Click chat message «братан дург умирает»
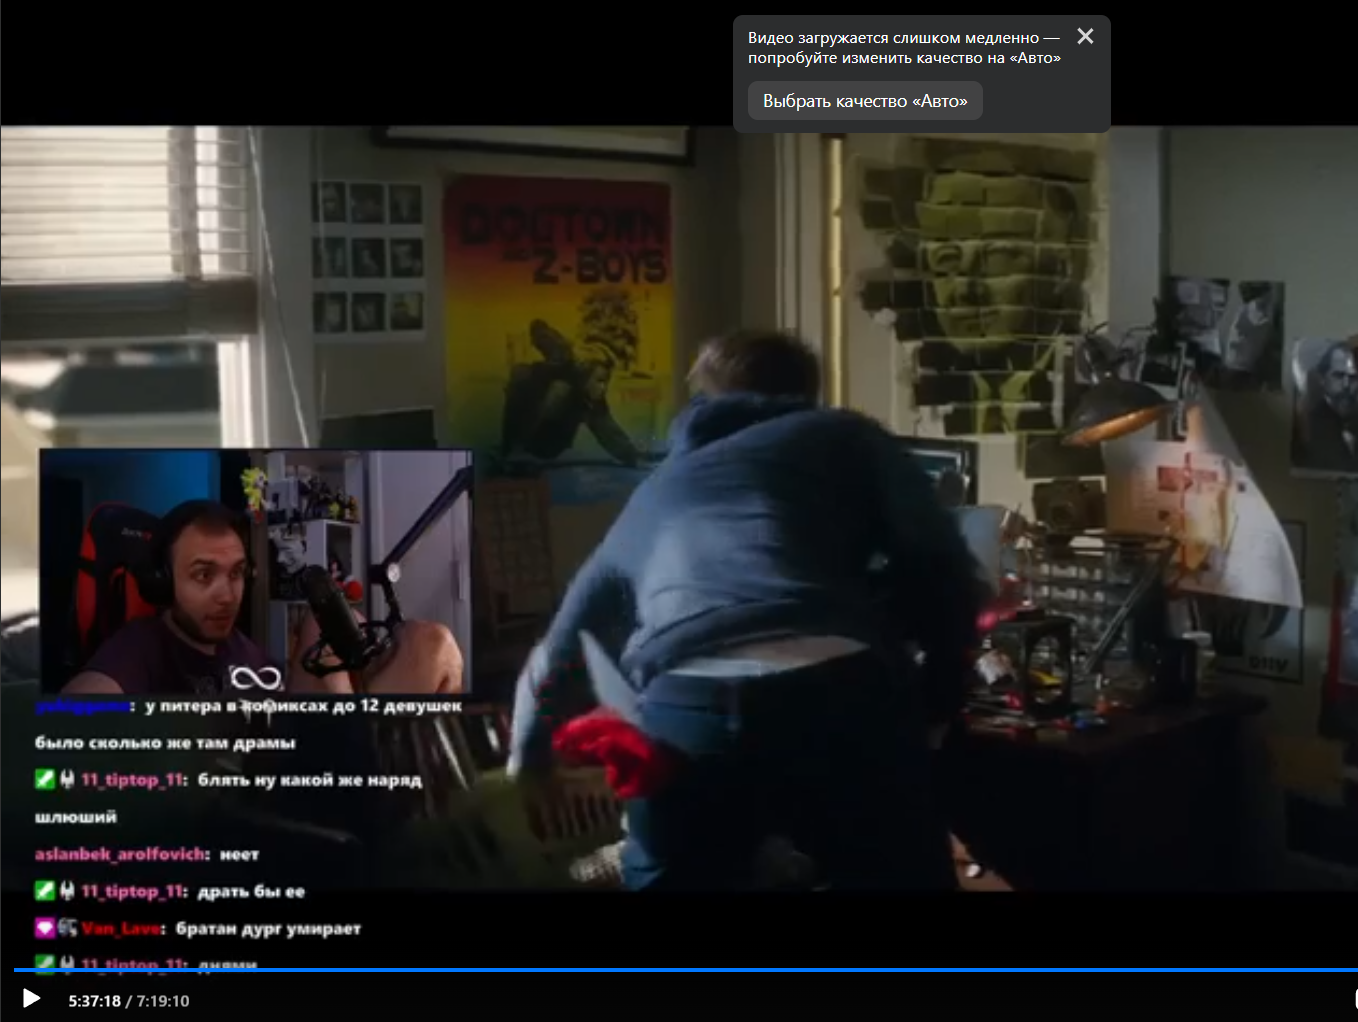 [x=268, y=929]
